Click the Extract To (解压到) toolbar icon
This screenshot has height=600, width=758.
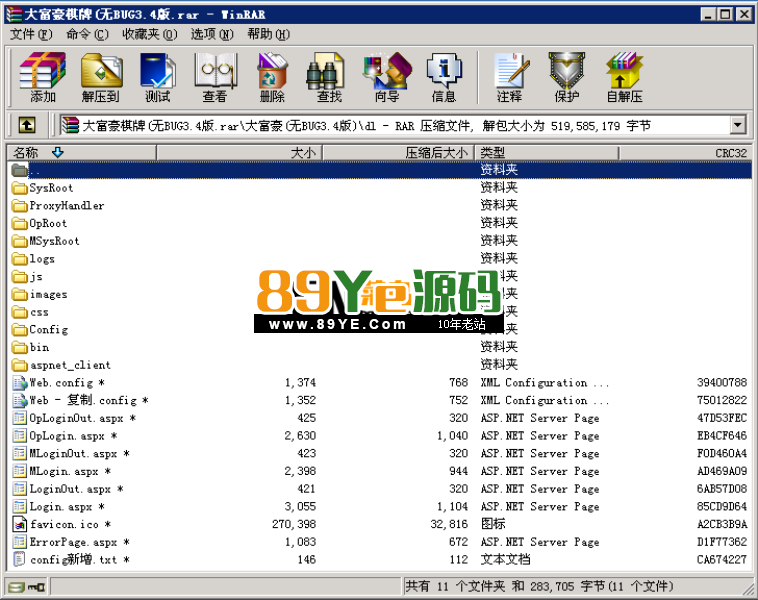coord(101,77)
